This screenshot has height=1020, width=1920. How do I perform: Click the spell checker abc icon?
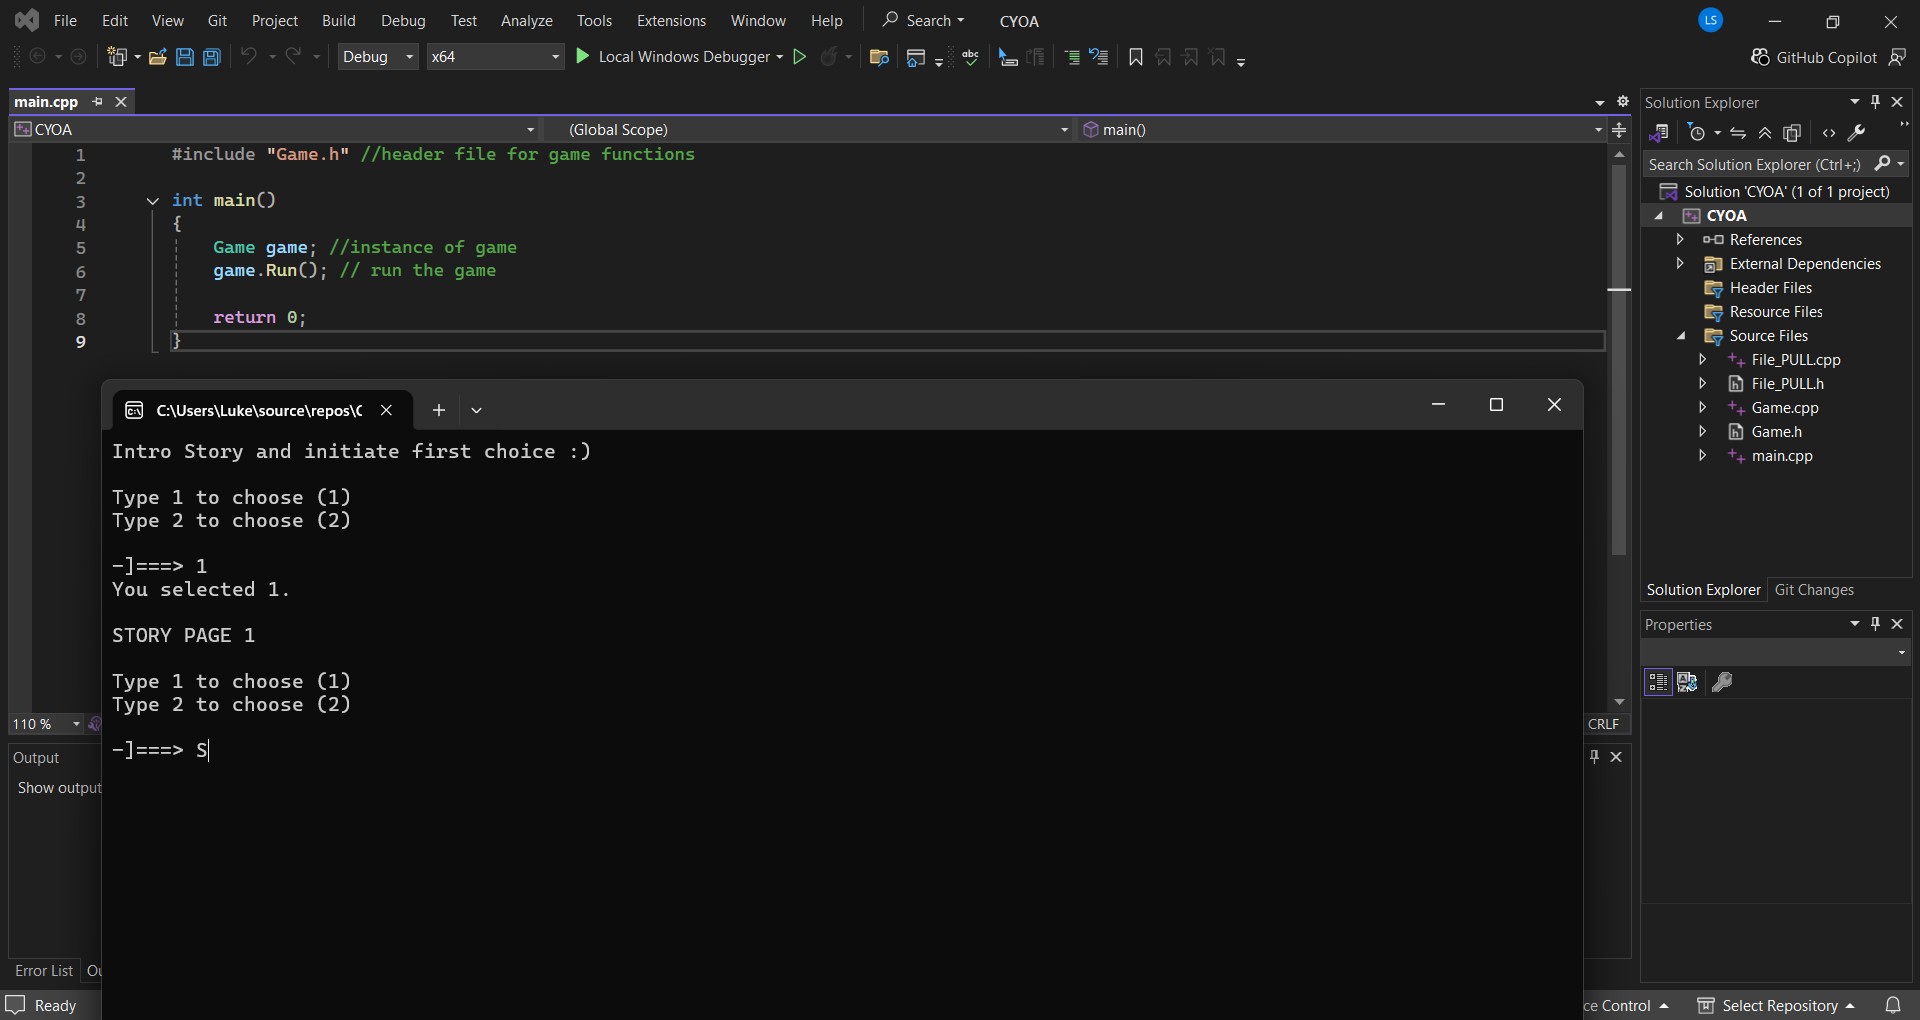(971, 57)
